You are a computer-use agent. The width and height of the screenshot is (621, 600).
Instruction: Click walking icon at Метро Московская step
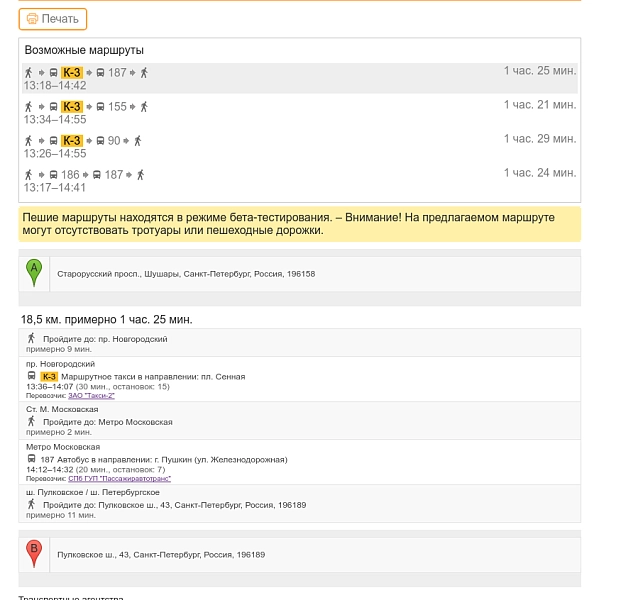[31, 421]
